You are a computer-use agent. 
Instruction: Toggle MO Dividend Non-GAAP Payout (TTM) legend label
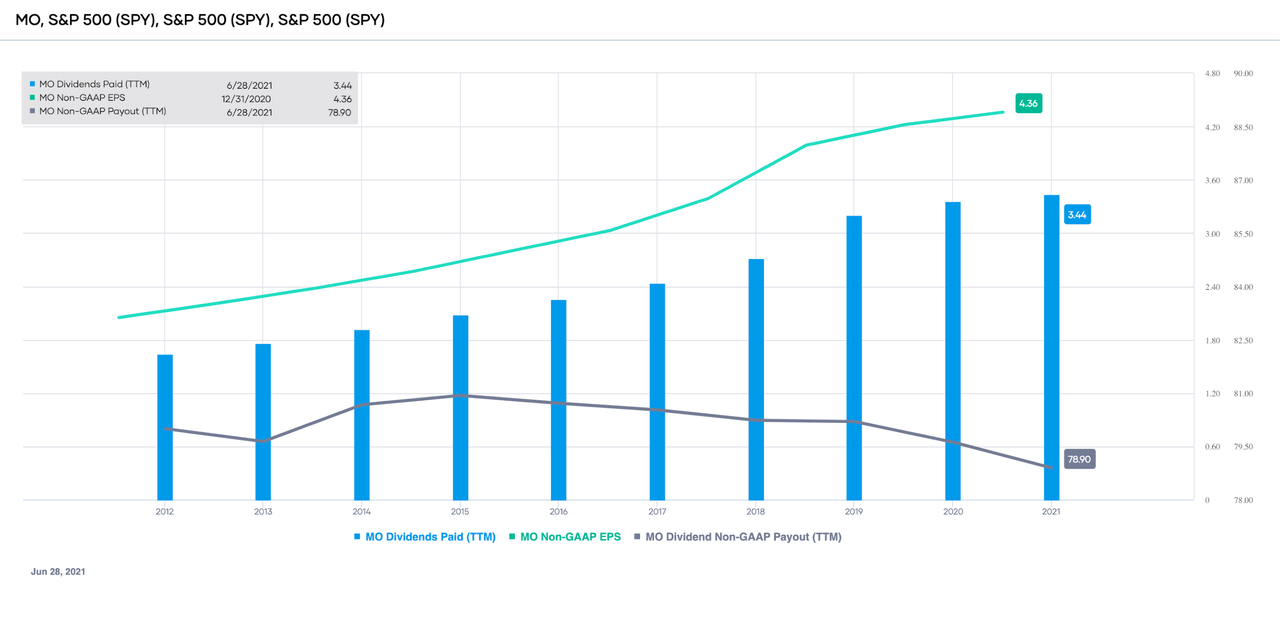tap(743, 537)
